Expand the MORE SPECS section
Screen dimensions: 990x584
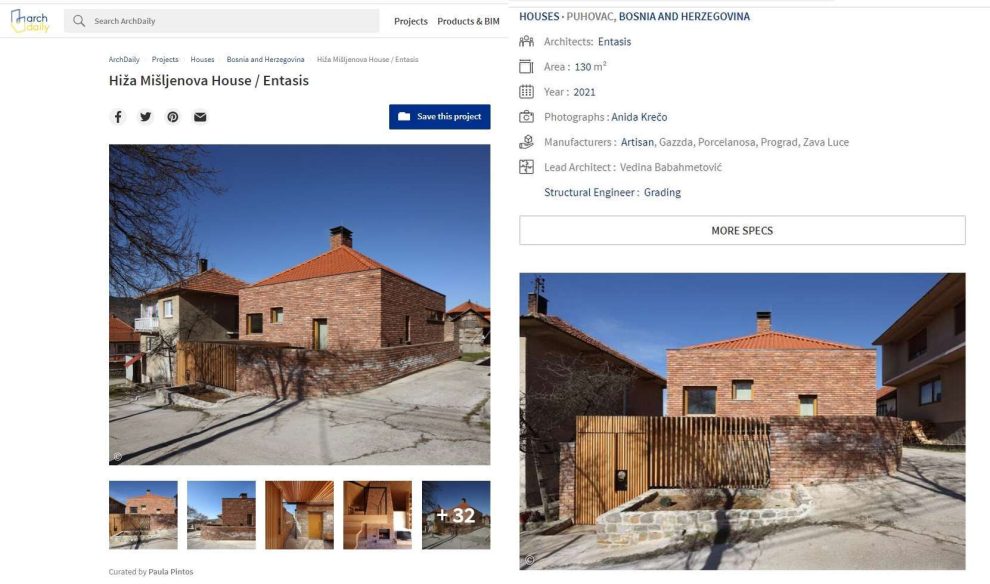(742, 230)
